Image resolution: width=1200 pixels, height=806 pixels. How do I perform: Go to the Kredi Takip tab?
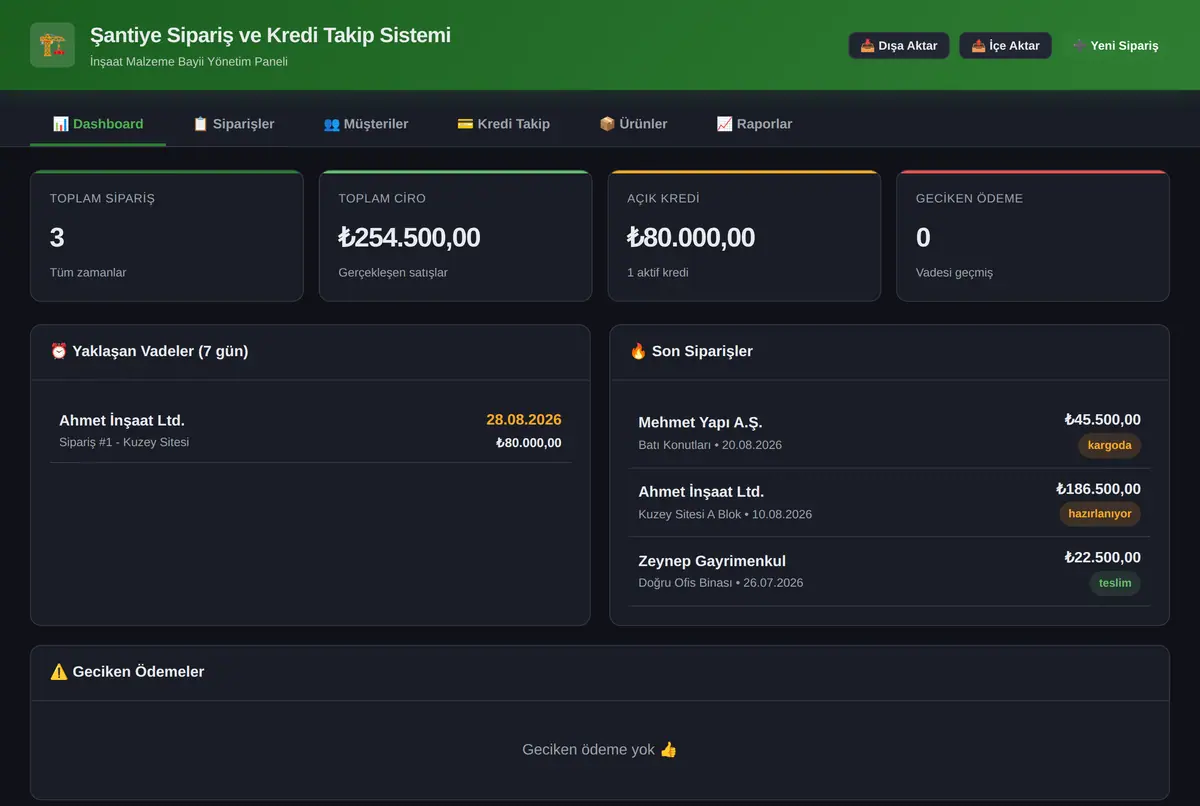coord(503,124)
